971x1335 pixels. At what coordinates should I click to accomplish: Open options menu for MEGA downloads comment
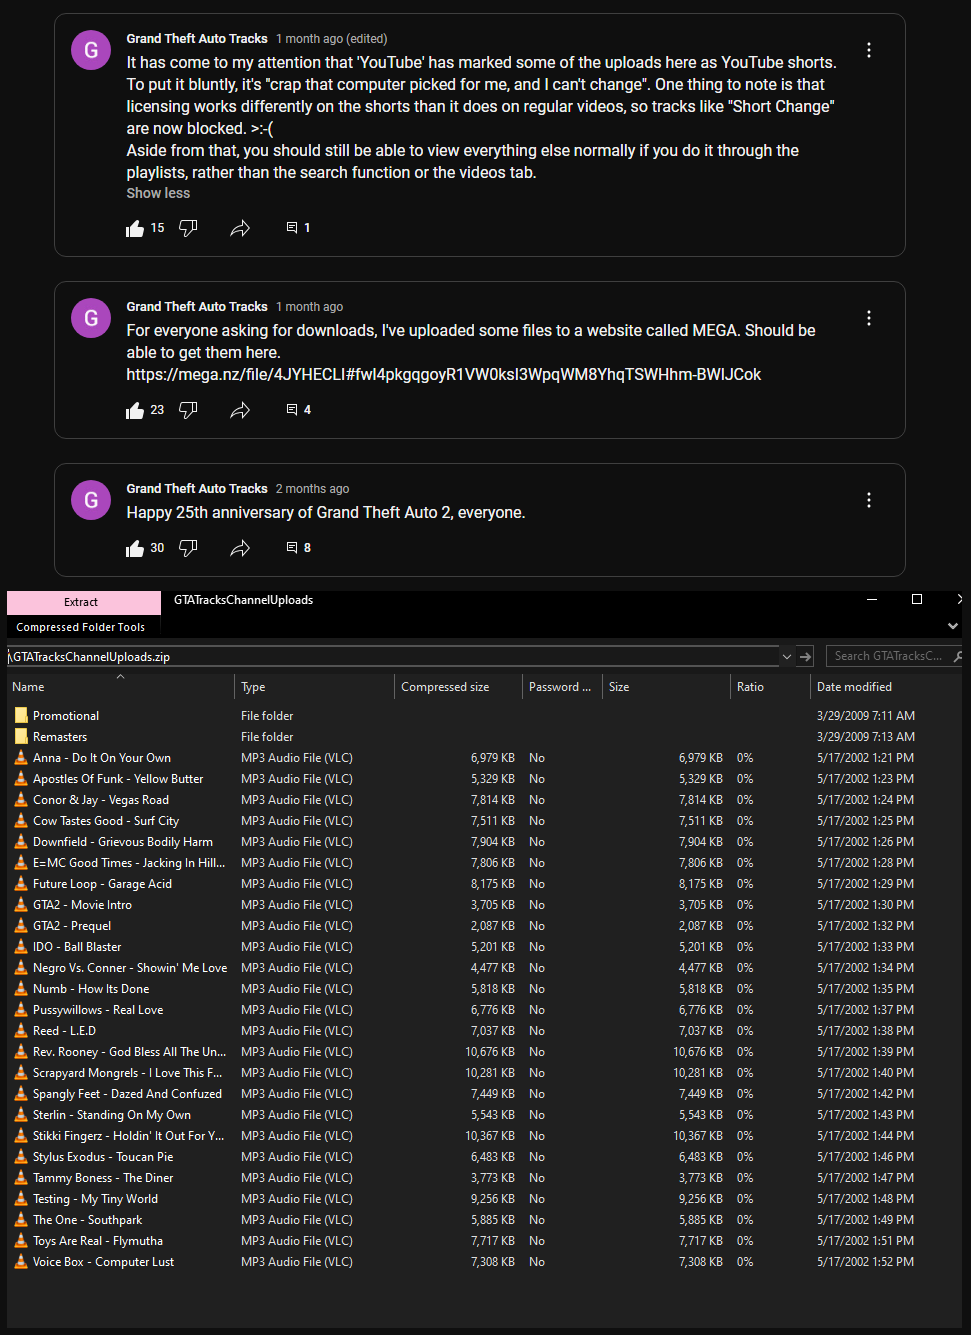869,318
